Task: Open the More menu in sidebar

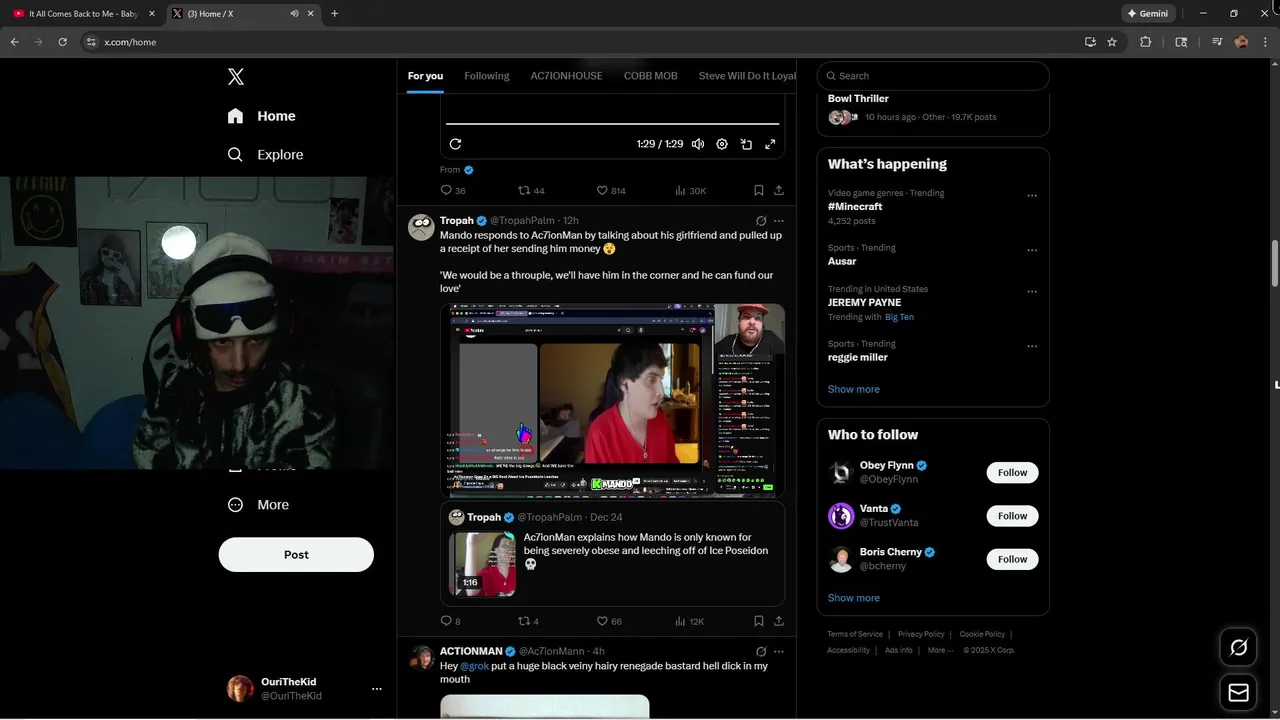Action: click(259, 505)
